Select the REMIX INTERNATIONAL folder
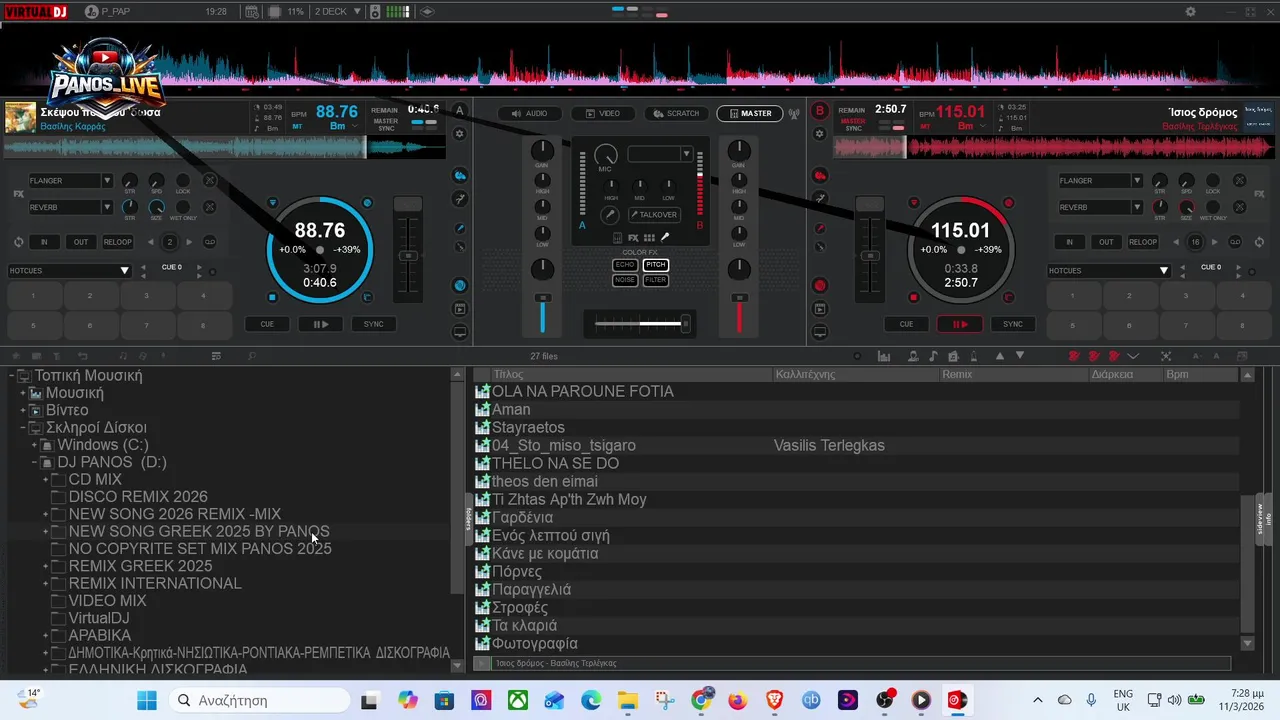 click(155, 584)
